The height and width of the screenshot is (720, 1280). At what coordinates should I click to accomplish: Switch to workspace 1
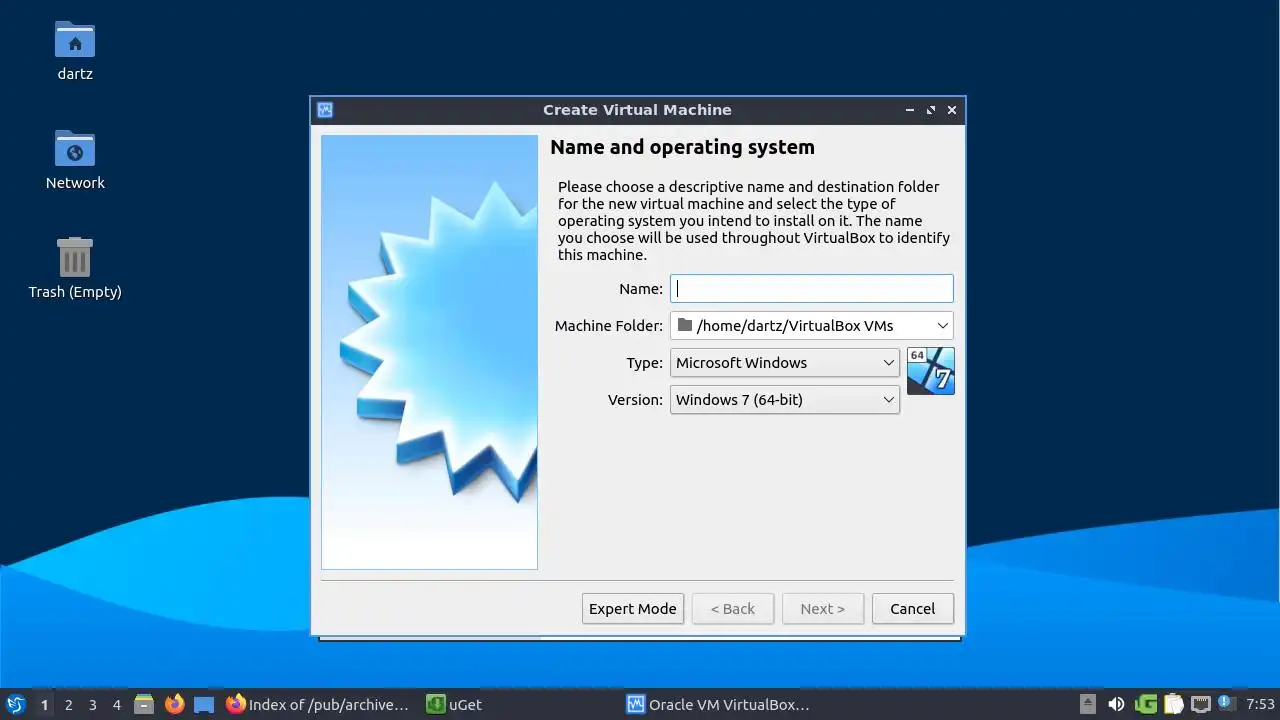pyautogui.click(x=44, y=704)
